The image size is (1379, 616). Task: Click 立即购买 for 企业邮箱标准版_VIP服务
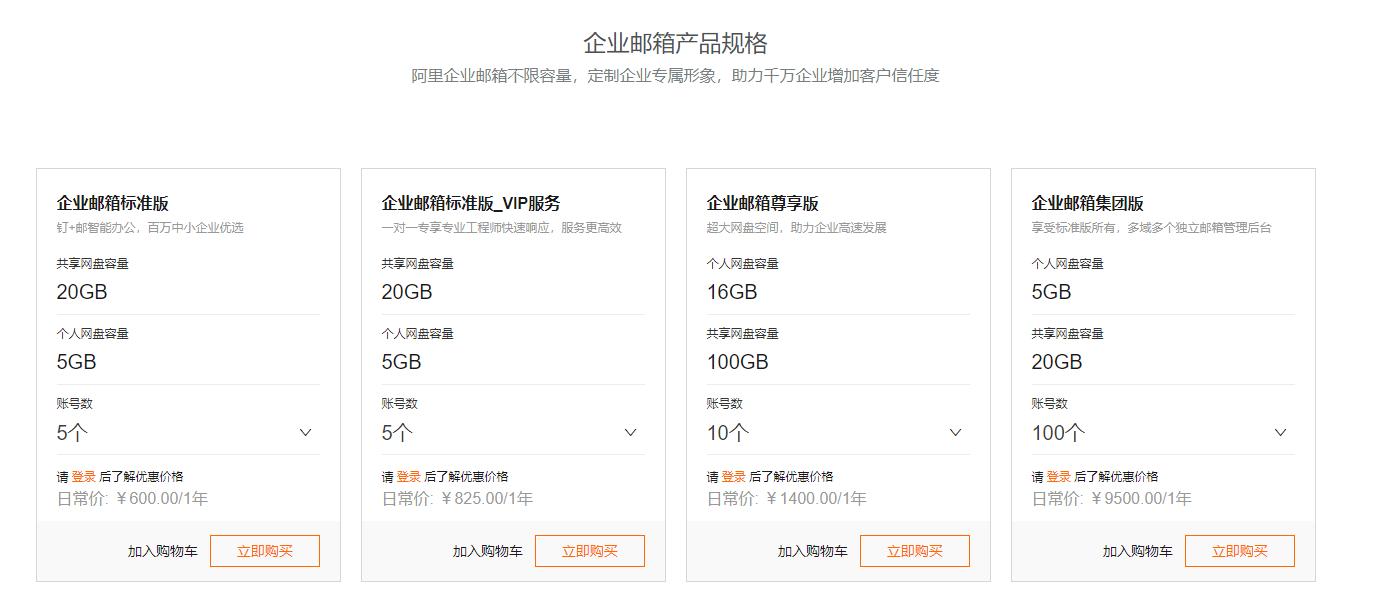(590, 551)
